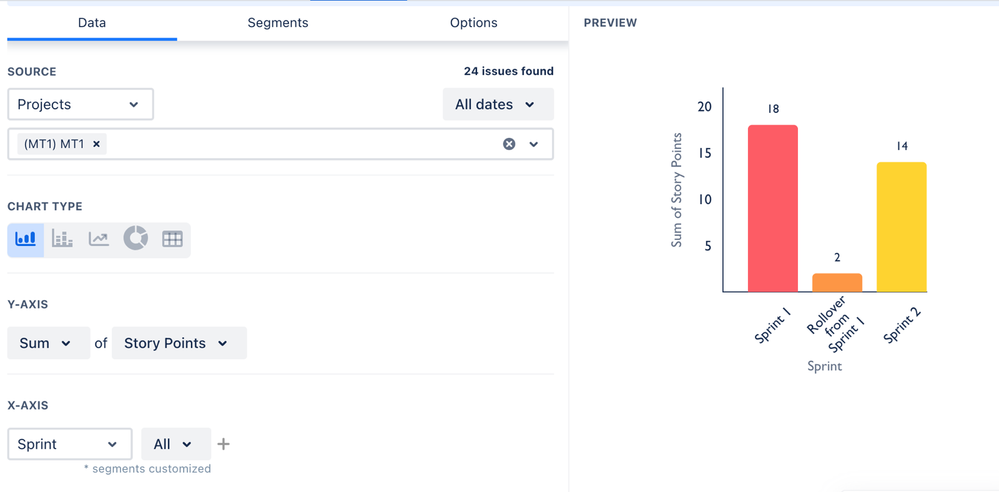Click the red Sprint 1 bar
999x492 pixels.
click(x=773, y=208)
